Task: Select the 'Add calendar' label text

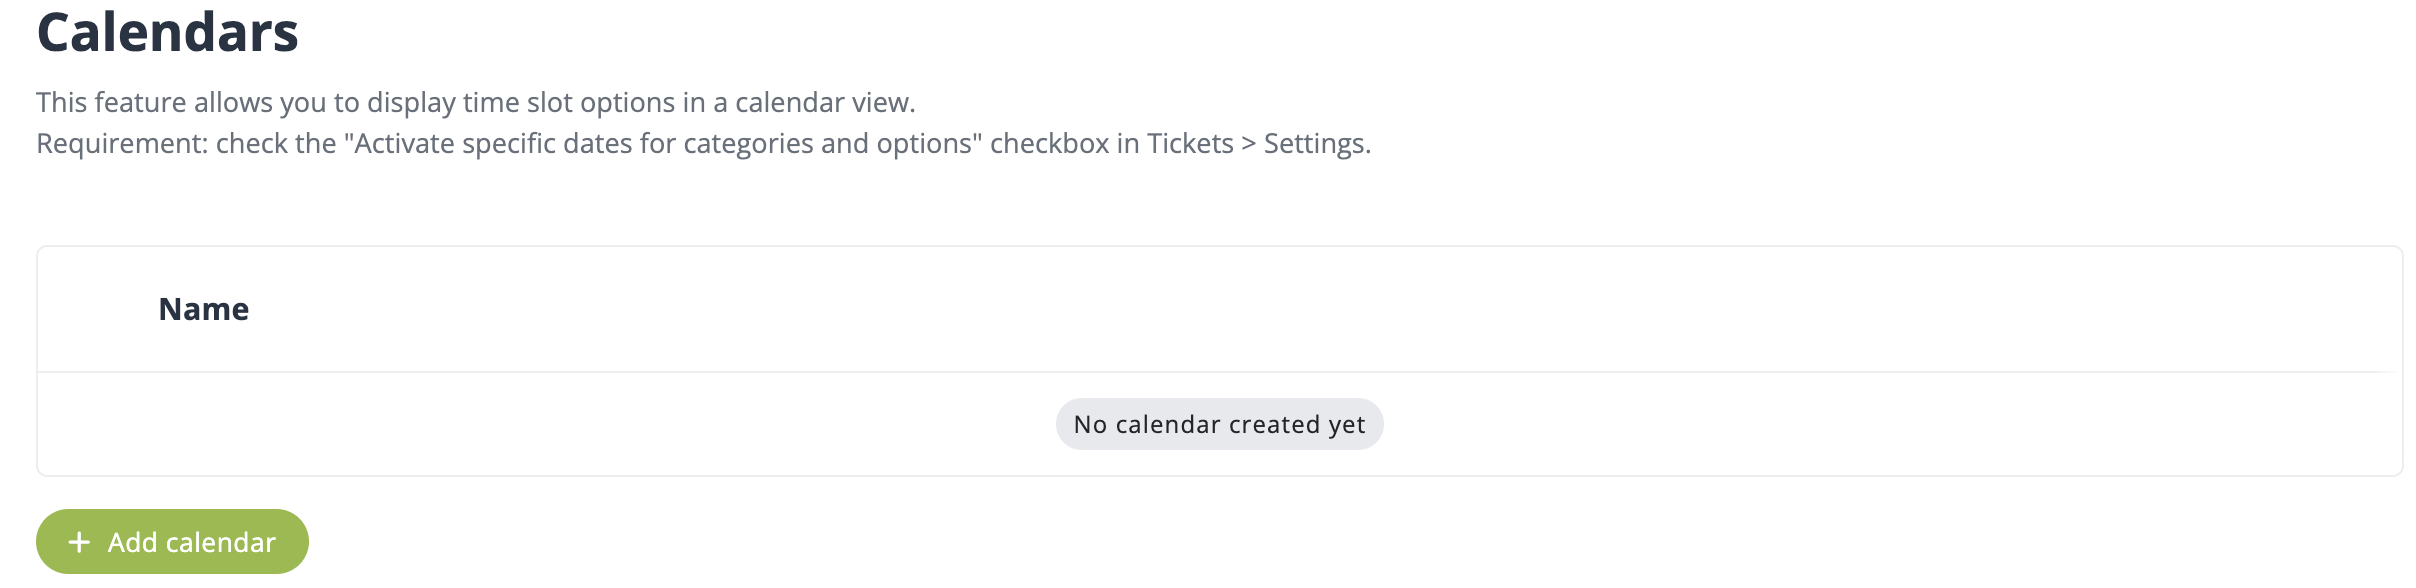Action: (191, 542)
